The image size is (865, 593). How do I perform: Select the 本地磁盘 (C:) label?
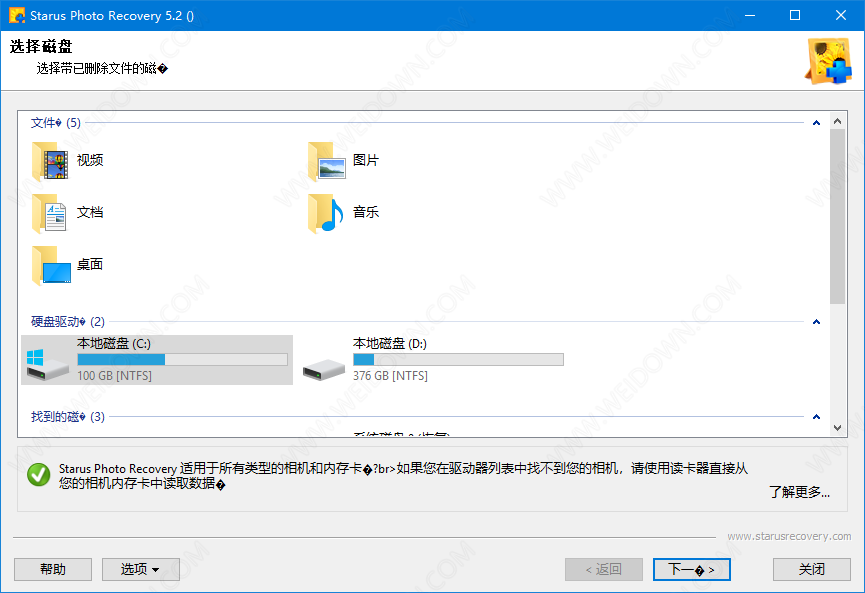114,344
